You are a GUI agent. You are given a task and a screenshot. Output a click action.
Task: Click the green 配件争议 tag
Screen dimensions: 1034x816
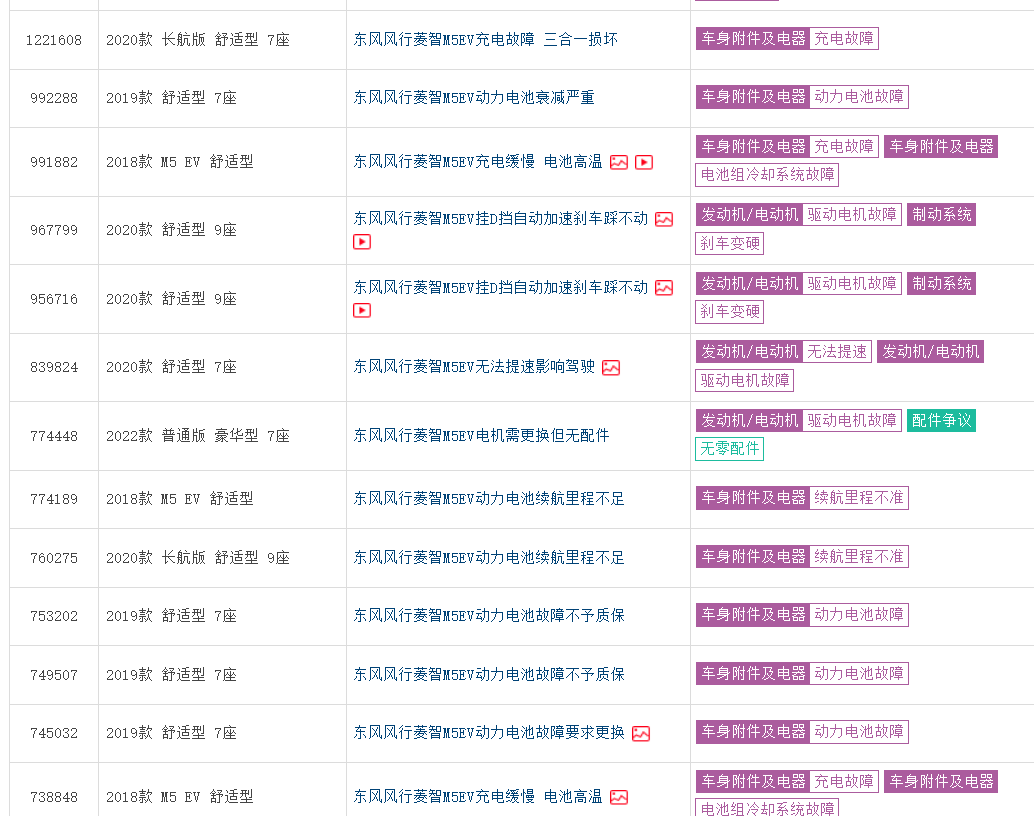pyautogui.click(x=941, y=420)
